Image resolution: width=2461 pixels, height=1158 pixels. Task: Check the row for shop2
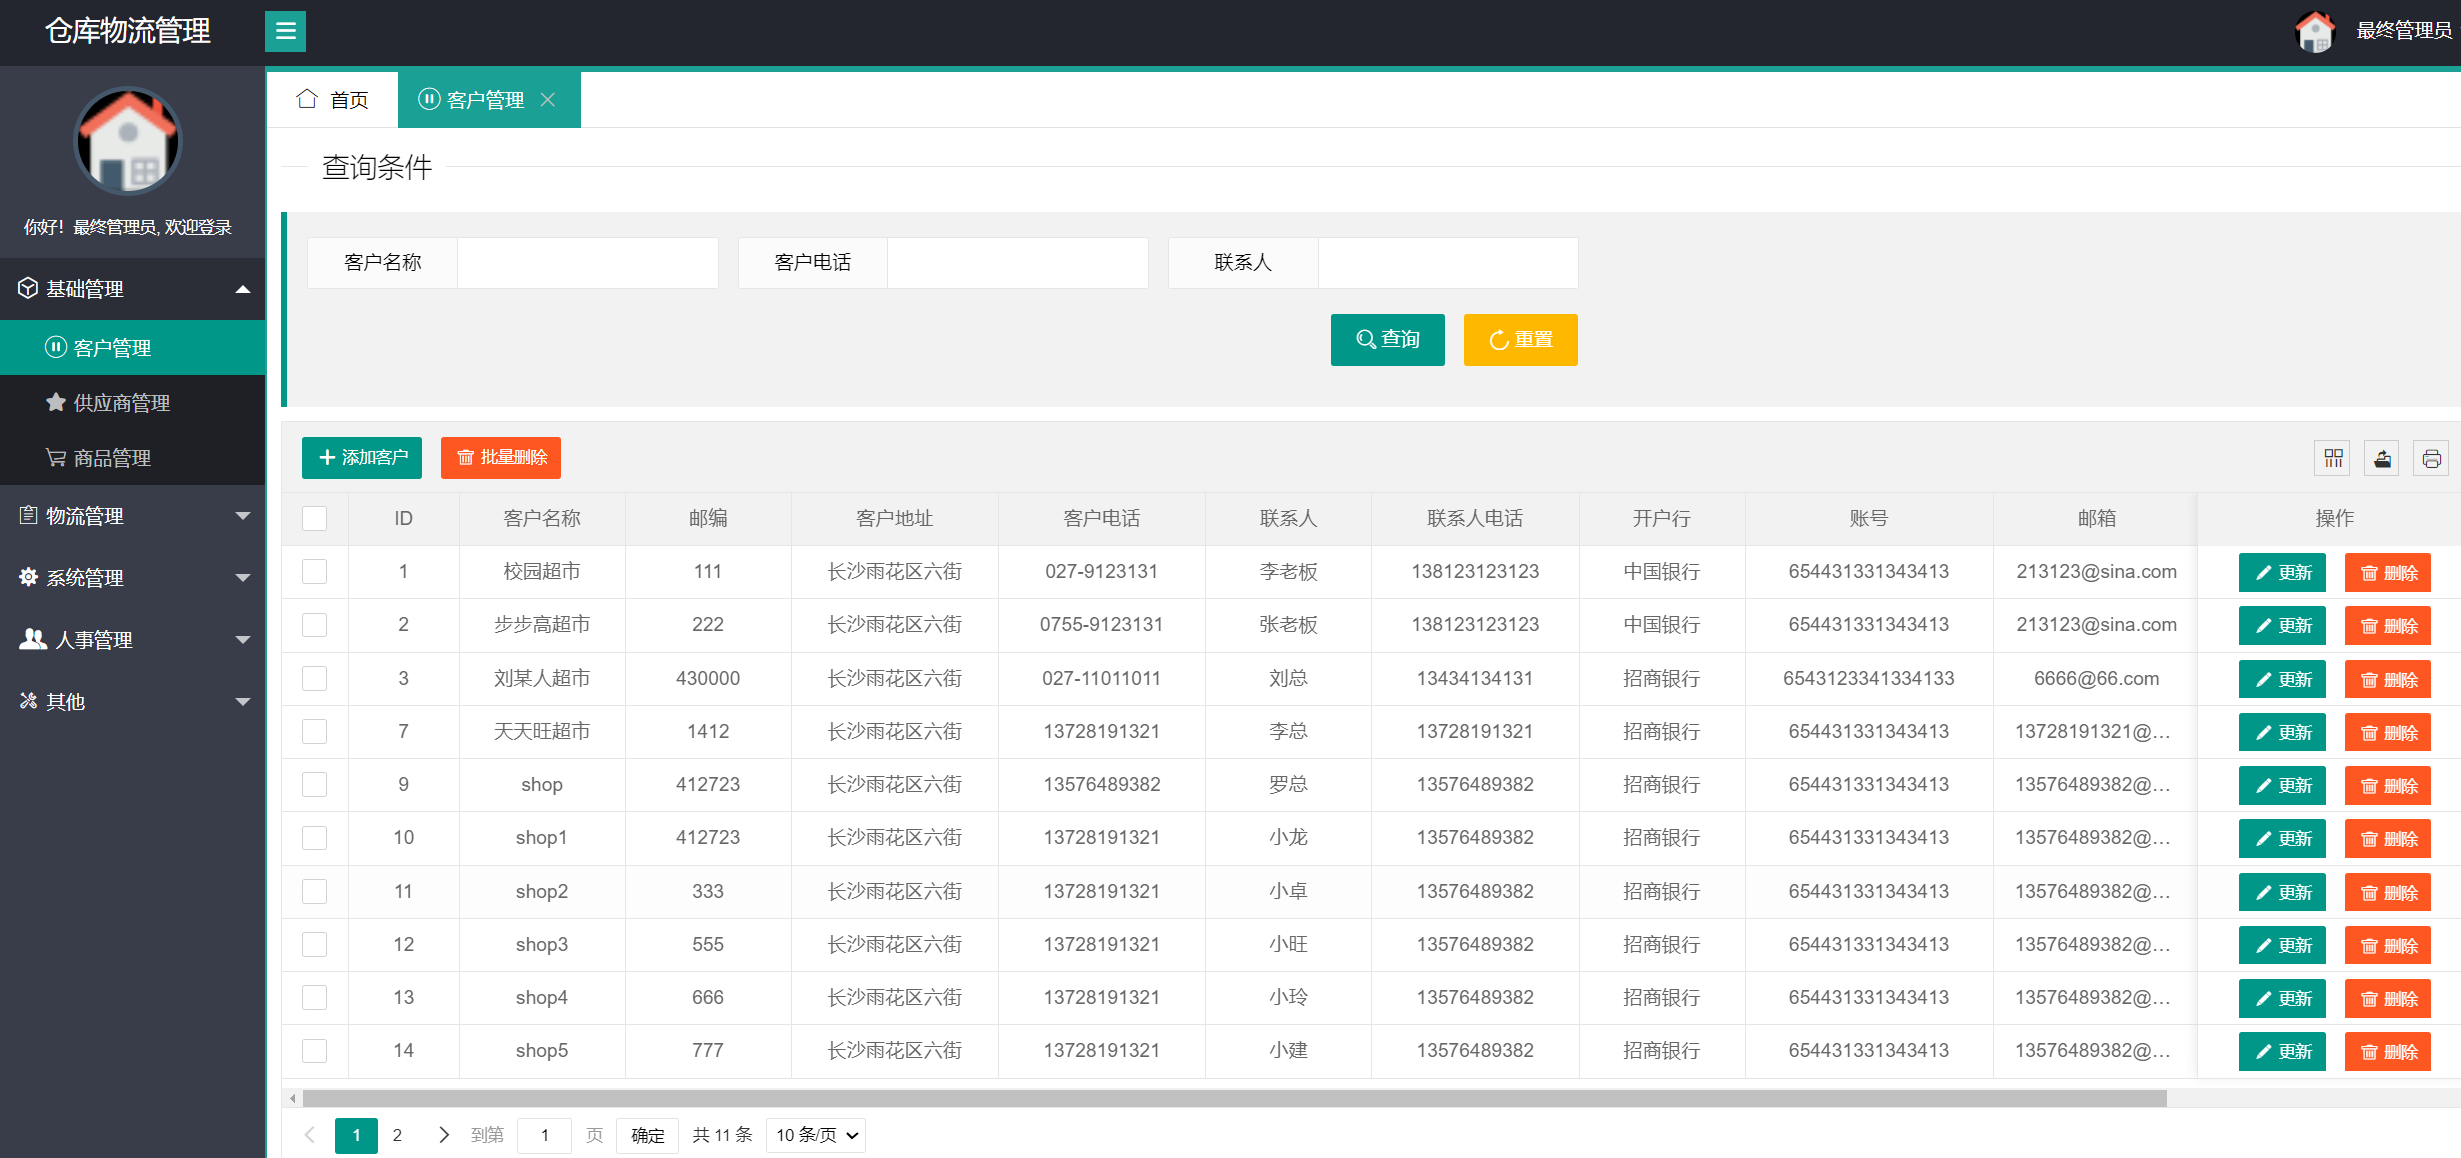tap(315, 891)
